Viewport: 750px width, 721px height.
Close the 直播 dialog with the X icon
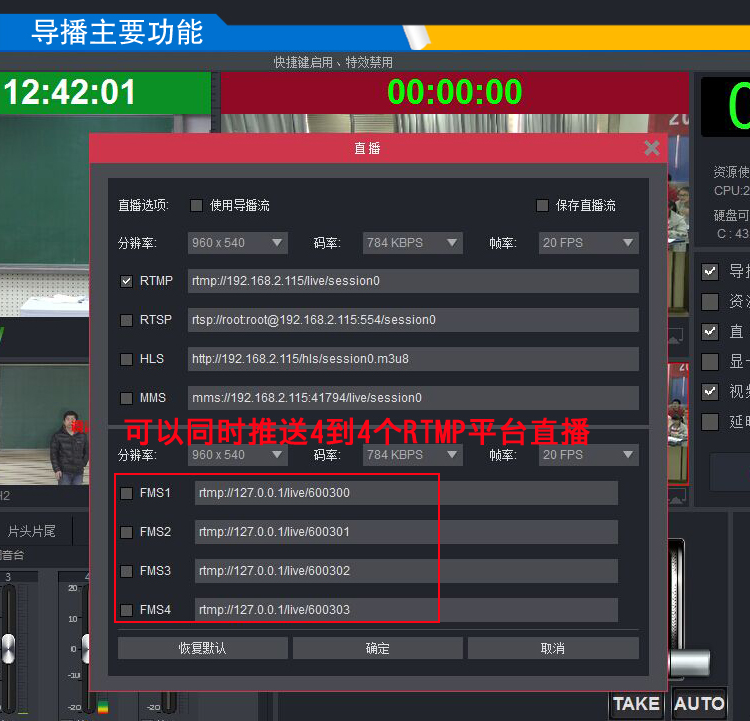652,148
